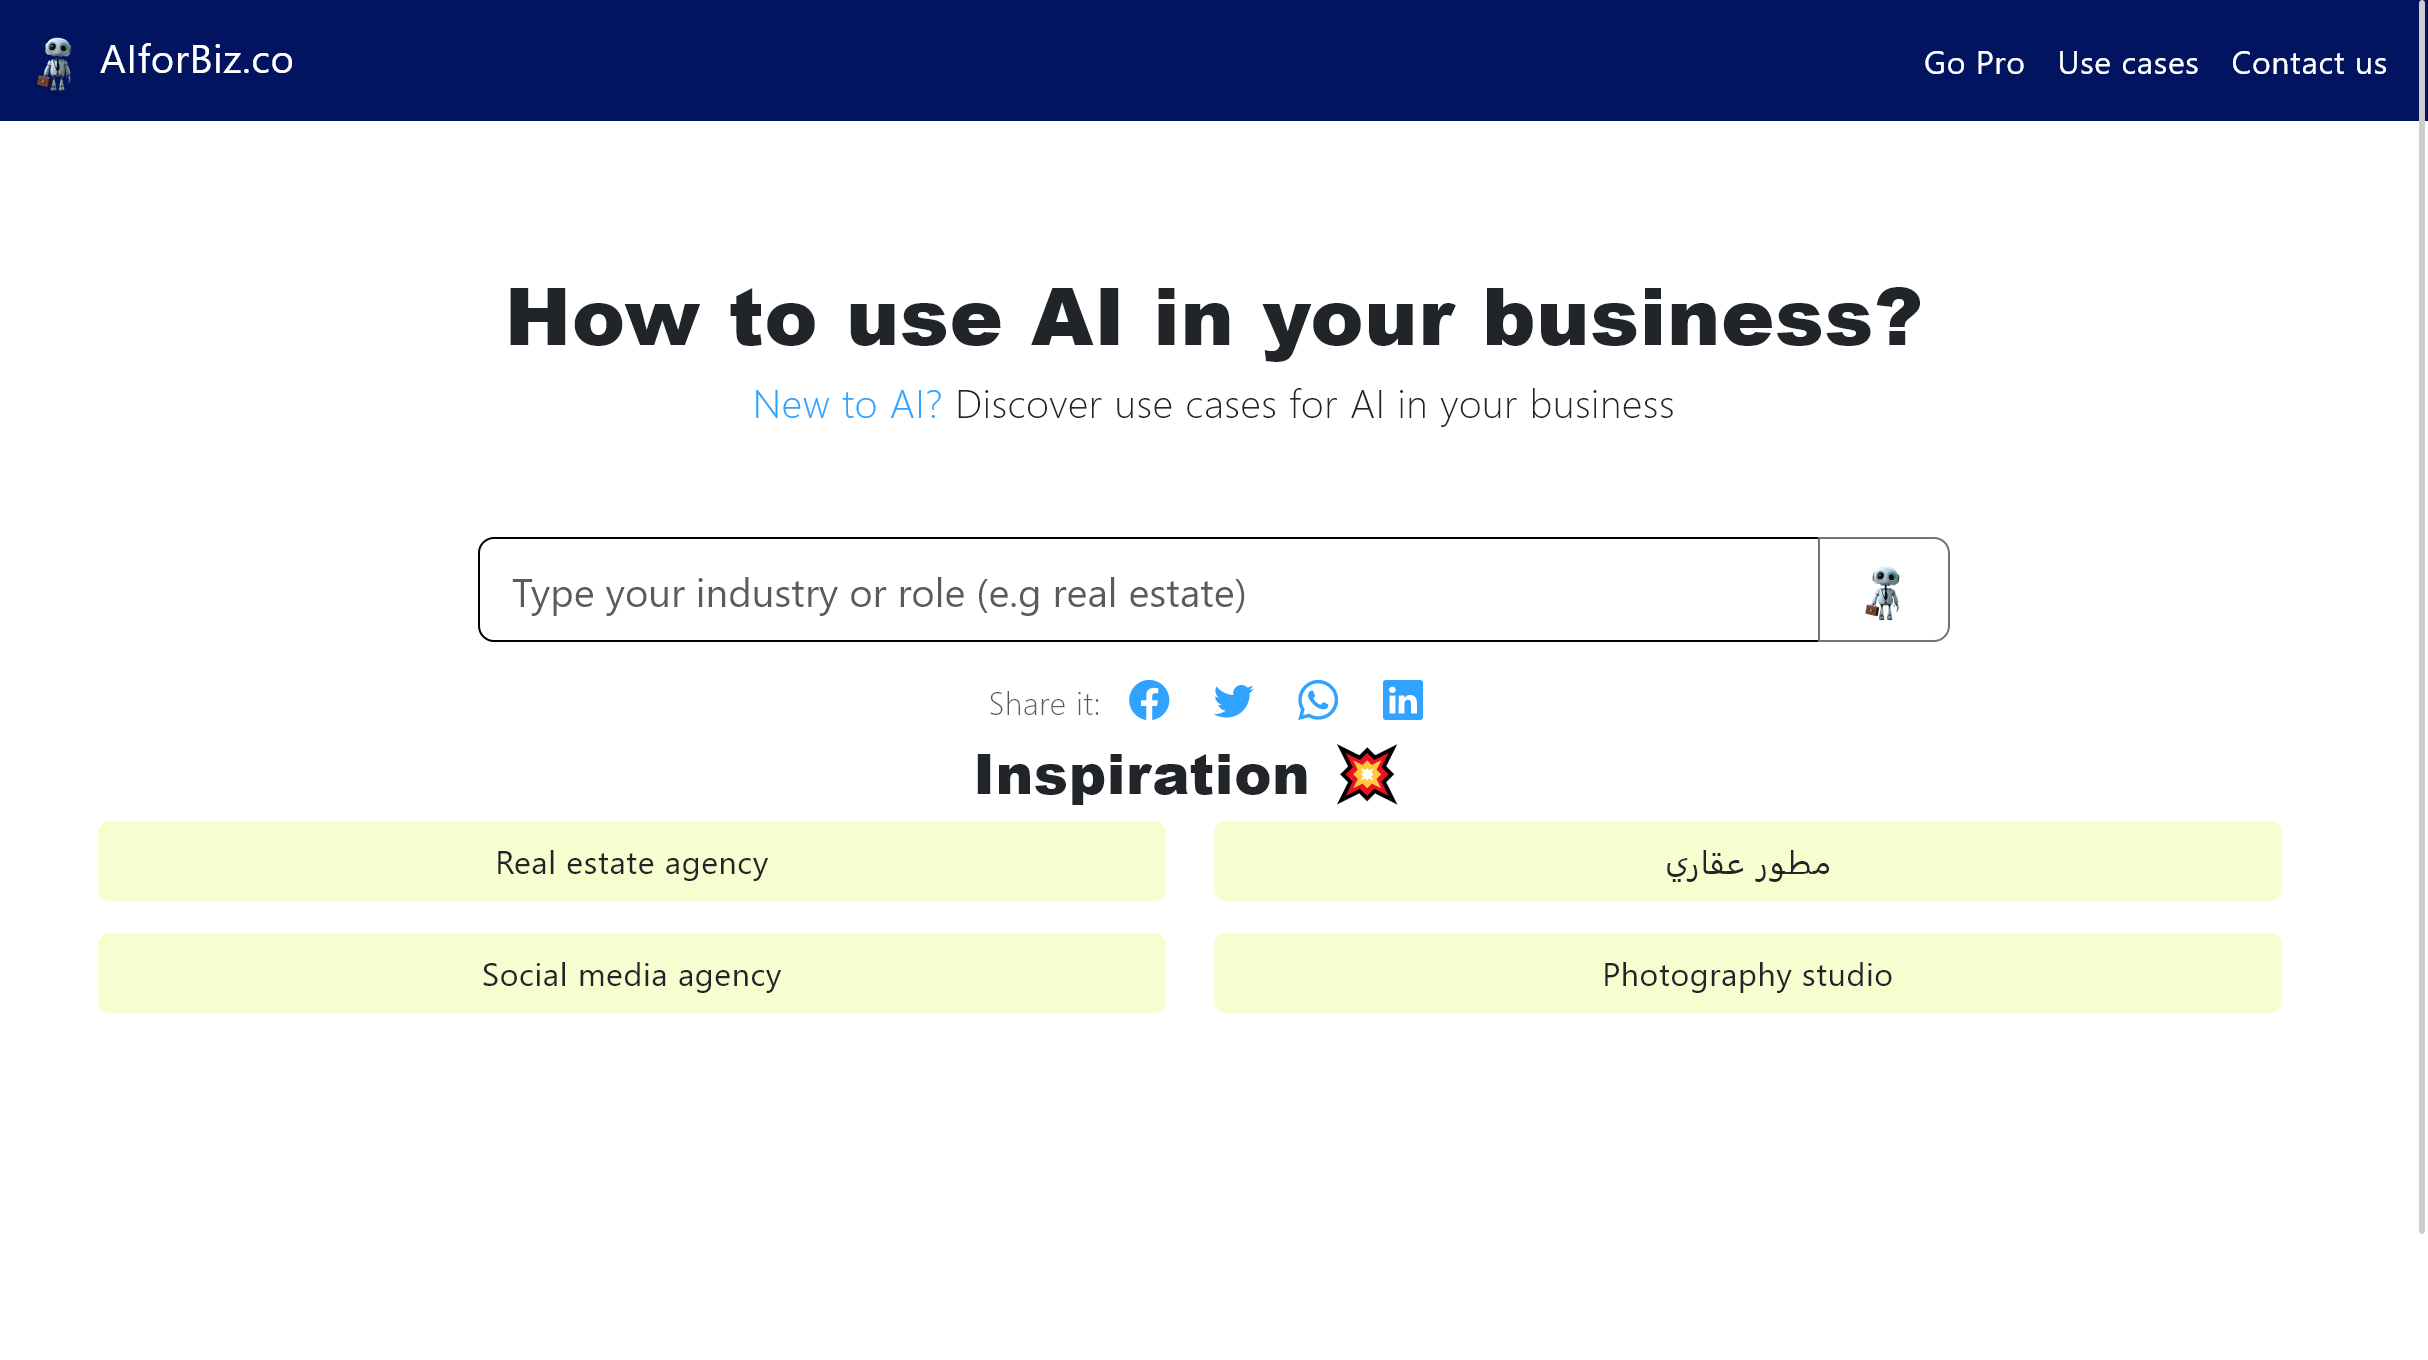Click the explosion inspiration emoji icon
This screenshot has width=2428, height=1360.
(x=1367, y=773)
